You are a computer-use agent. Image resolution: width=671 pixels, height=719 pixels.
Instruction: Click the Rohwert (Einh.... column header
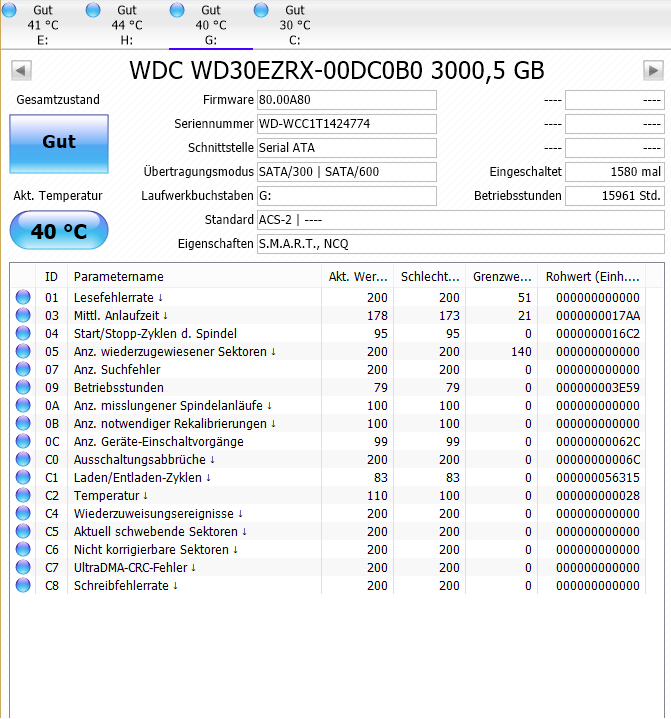click(592, 277)
